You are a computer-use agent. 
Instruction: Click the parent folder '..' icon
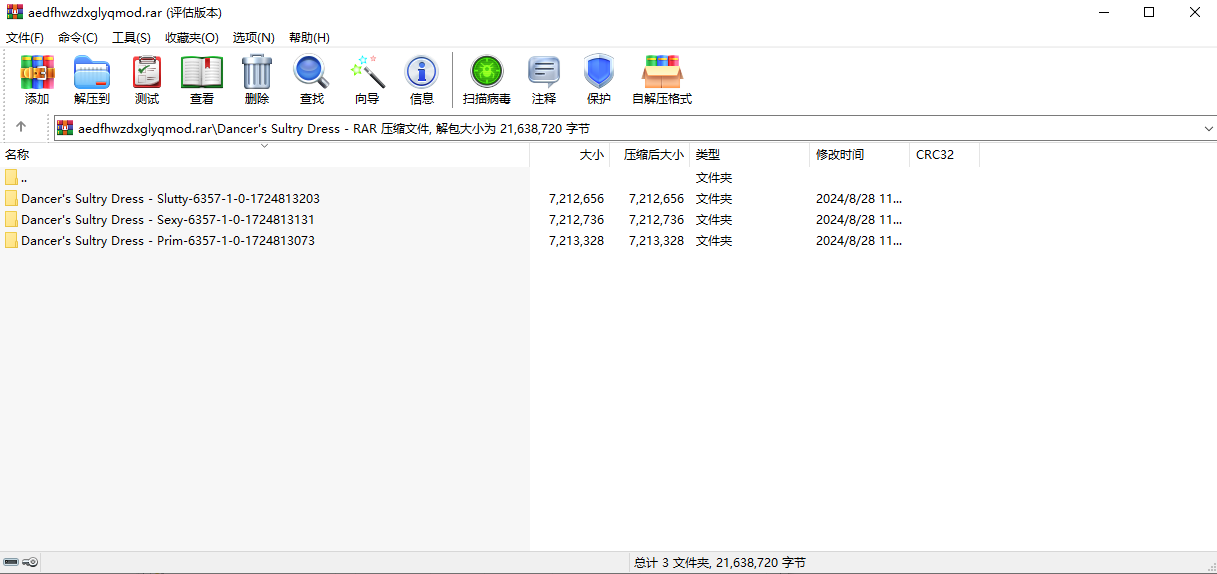tap(11, 178)
